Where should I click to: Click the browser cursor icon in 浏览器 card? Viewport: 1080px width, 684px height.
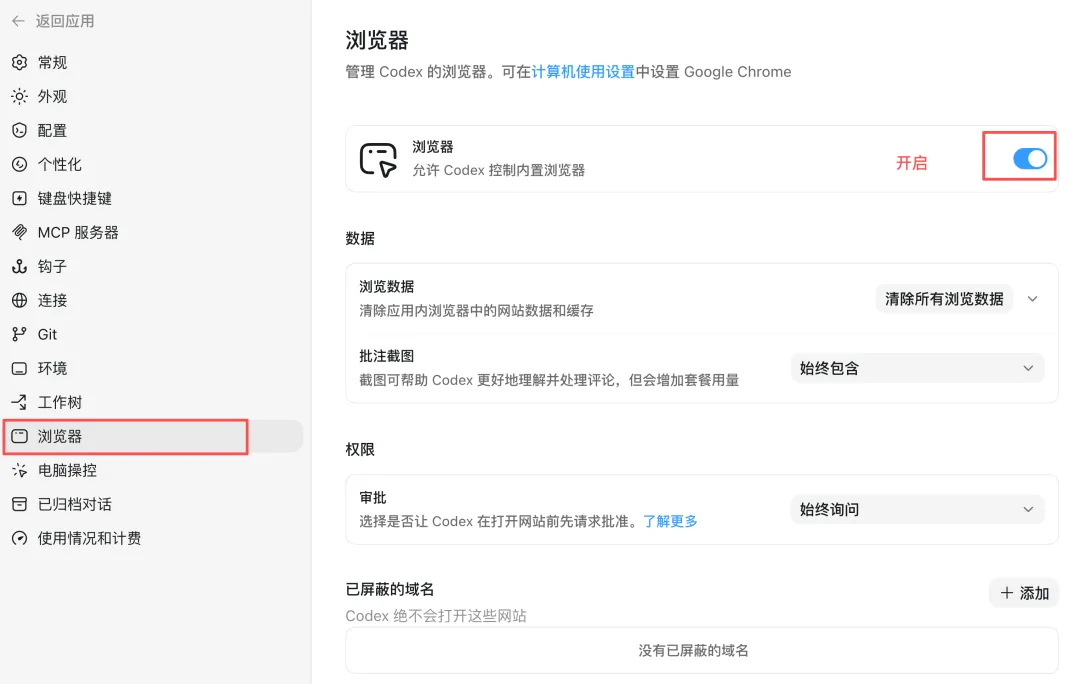tap(378, 160)
